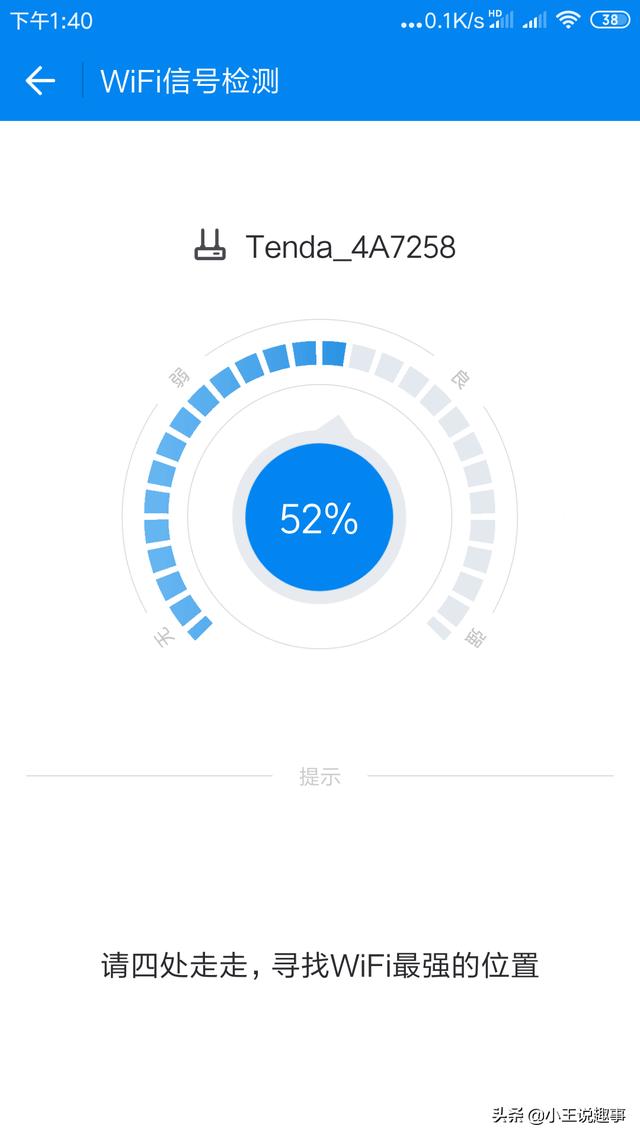
Task: Tap the 弱 label on the gauge
Action: point(179,378)
